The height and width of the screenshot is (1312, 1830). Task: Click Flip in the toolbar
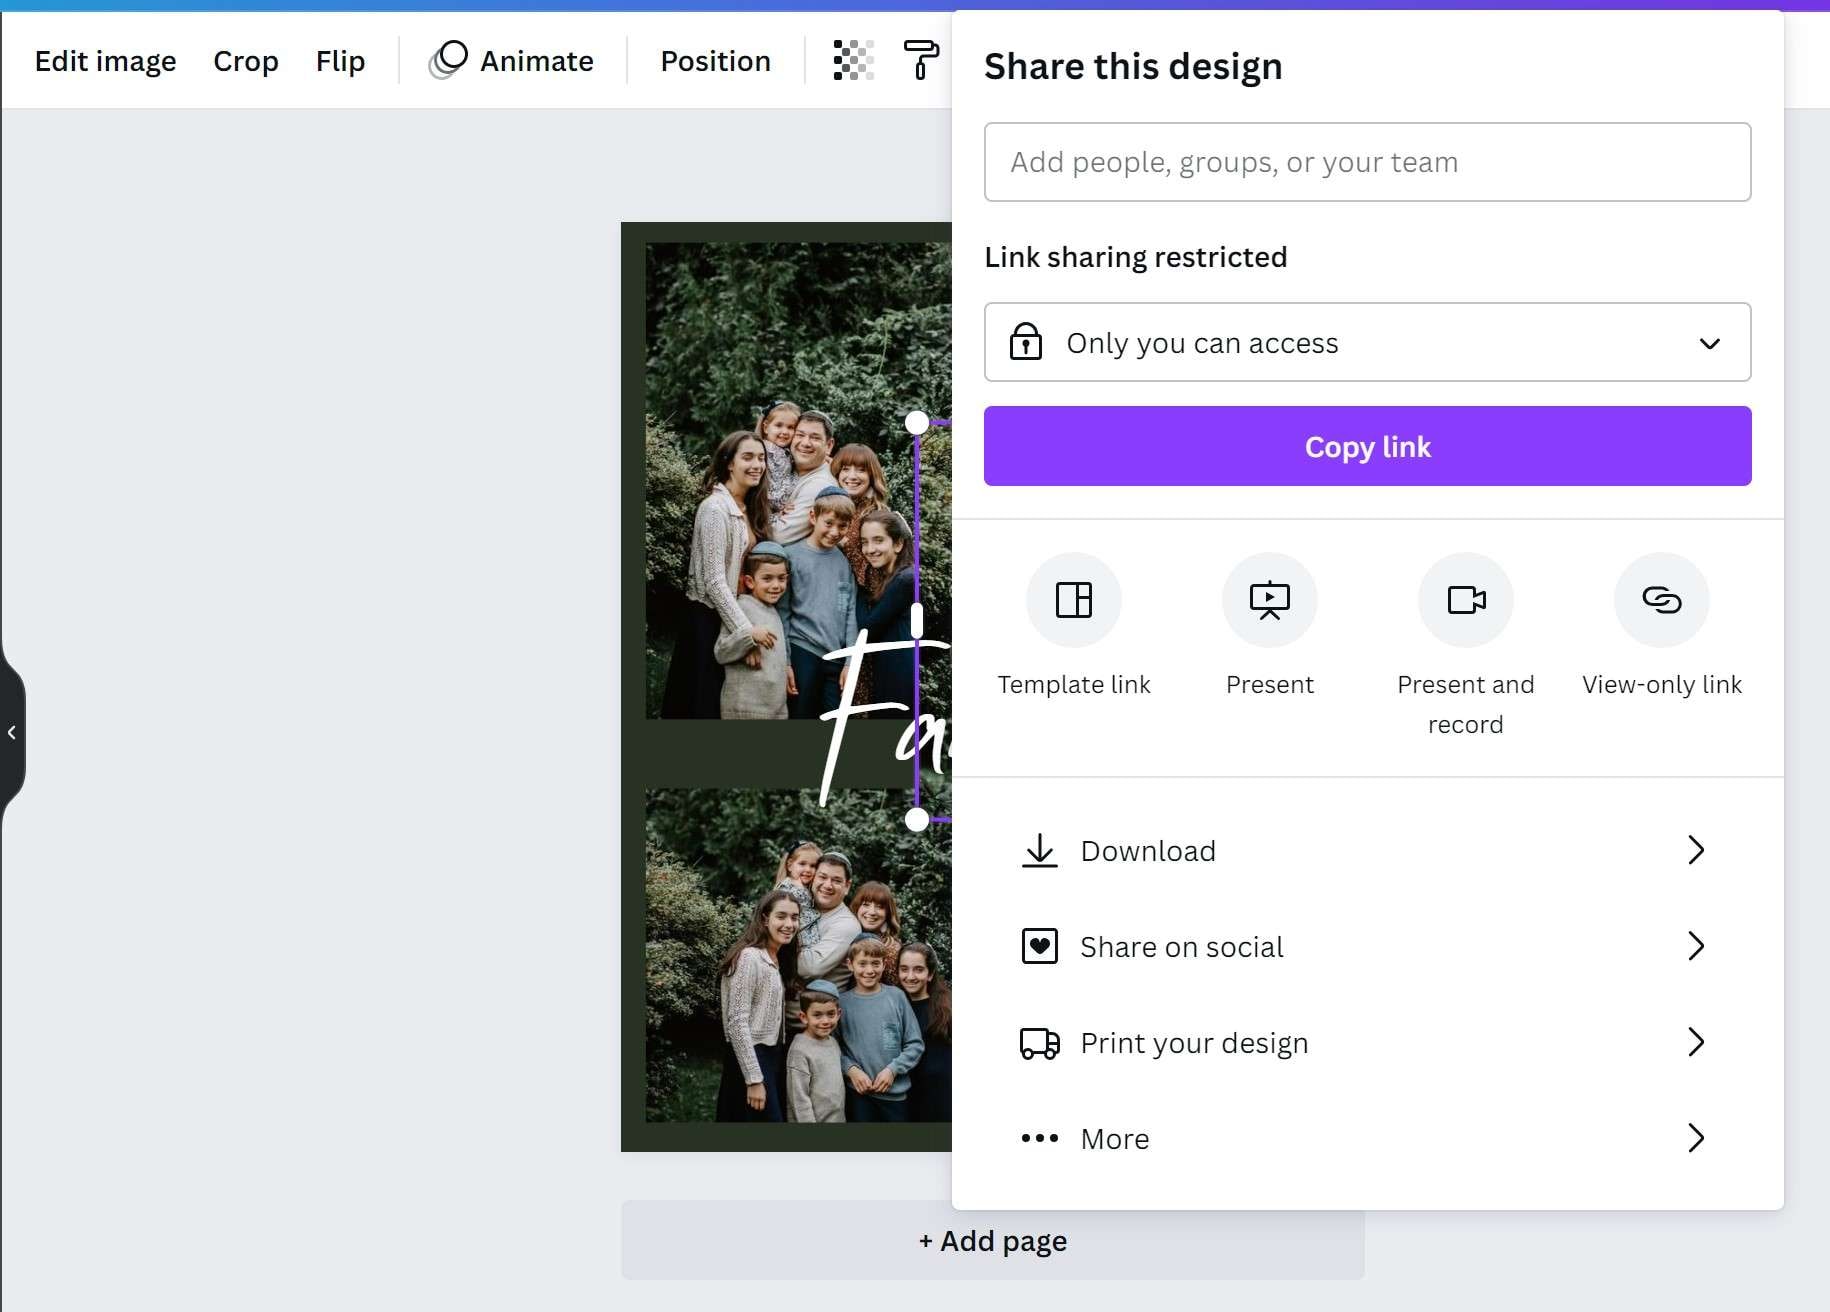pos(340,61)
